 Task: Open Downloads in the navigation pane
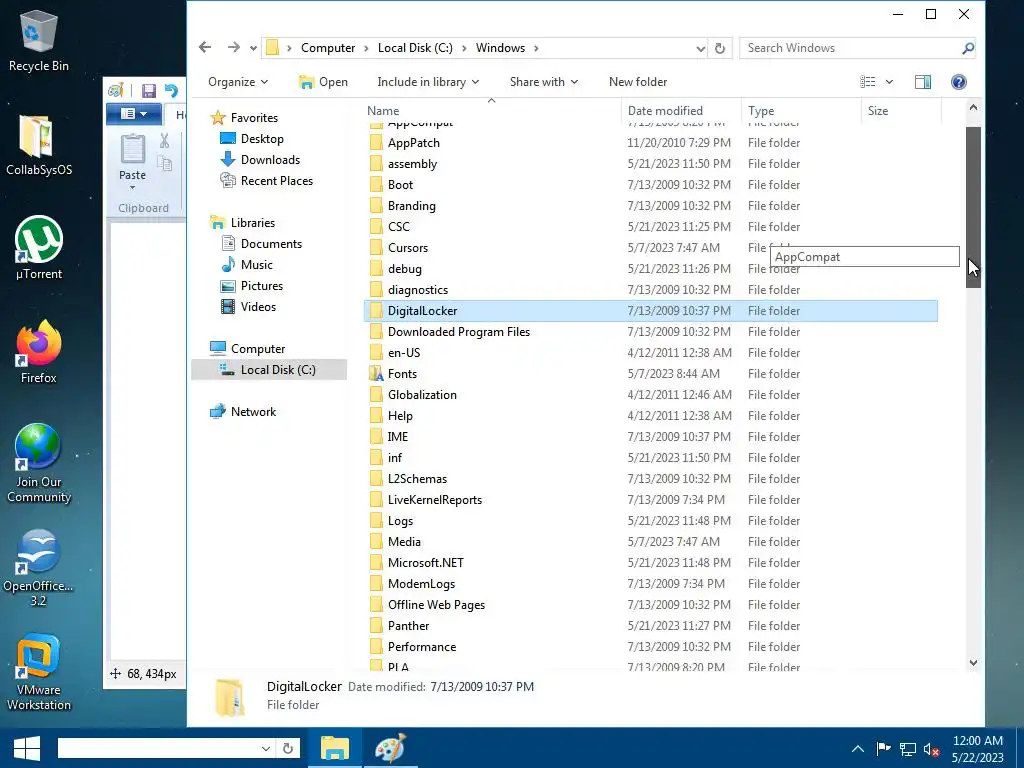(270, 159)
